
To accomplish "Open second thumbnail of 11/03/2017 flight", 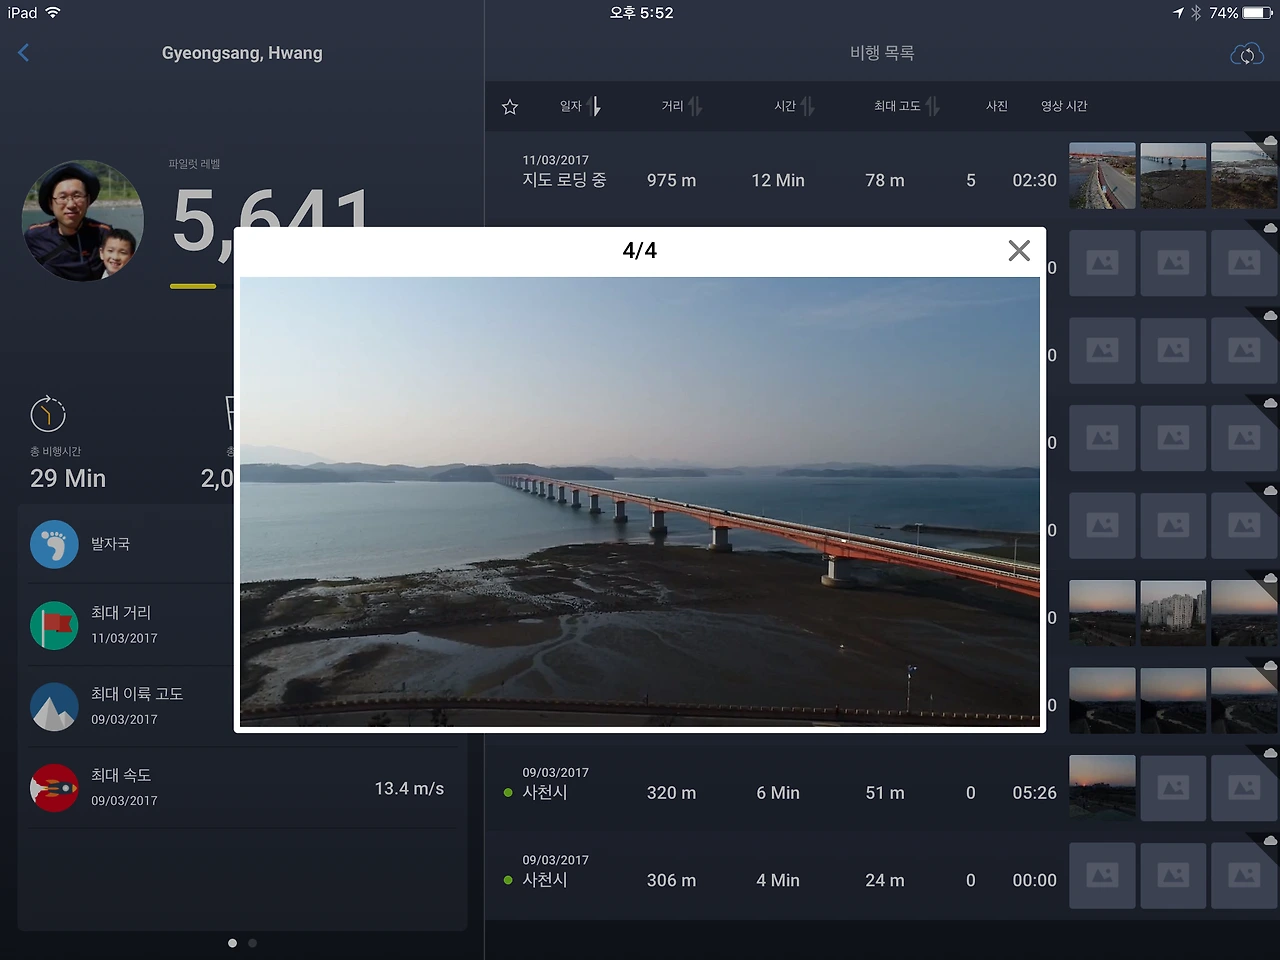I will 1173,176.
